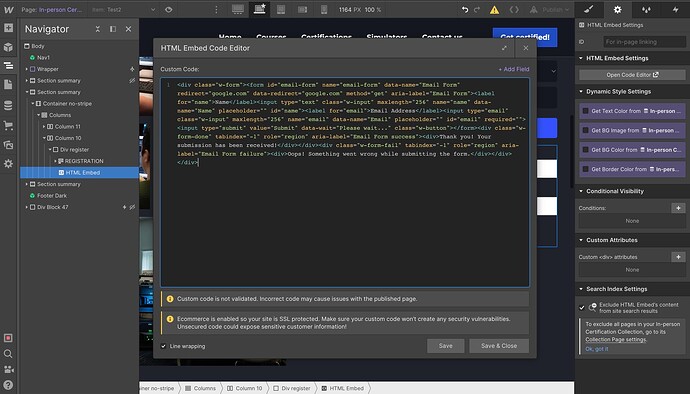
Task: Expand Column 11 in Navigator
Action: pos(44,126)
